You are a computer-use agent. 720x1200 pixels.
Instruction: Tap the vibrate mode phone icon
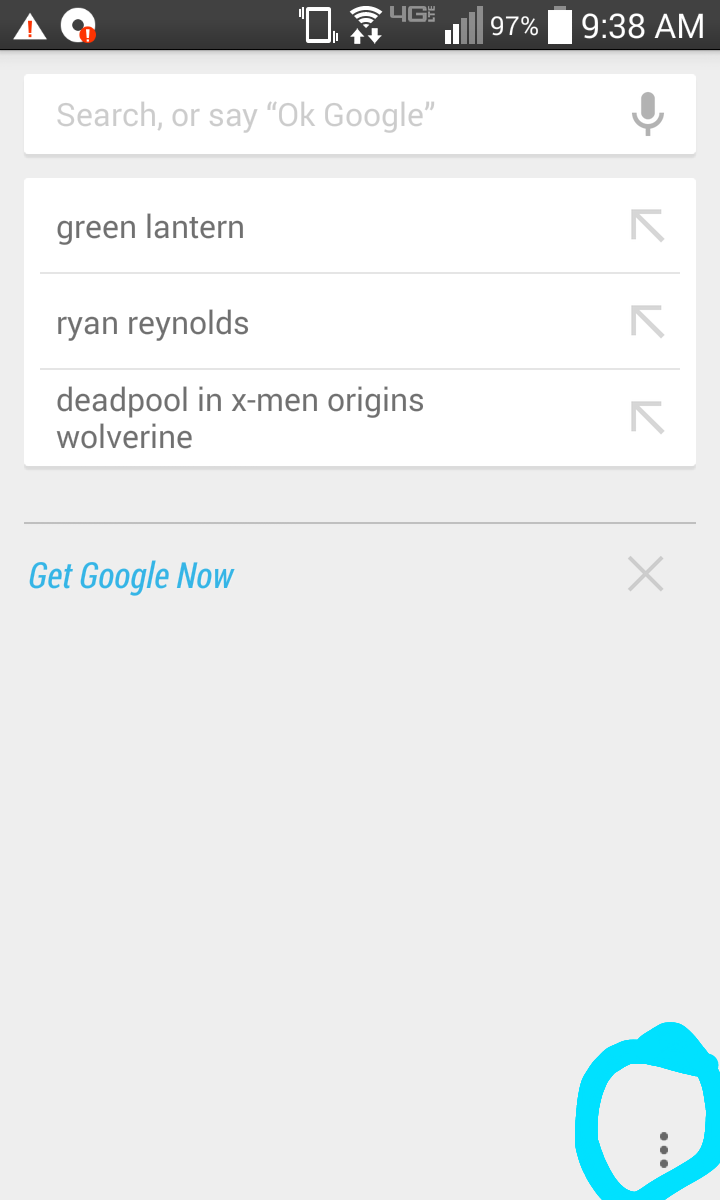pos(318,25)
